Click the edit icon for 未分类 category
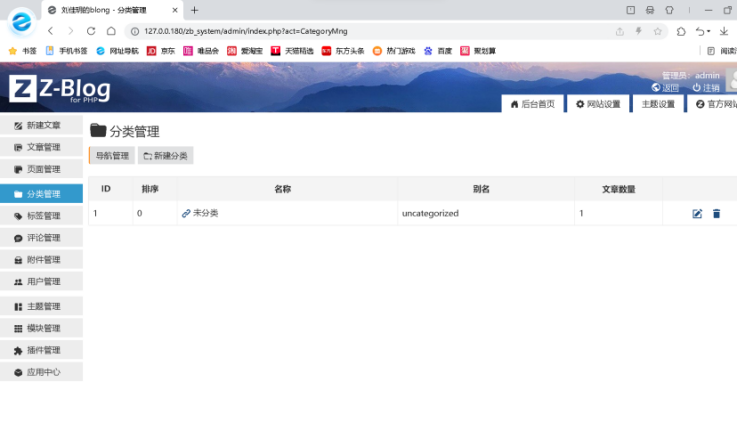The height and width of the screenshot is (423, 737). point(697,214)
